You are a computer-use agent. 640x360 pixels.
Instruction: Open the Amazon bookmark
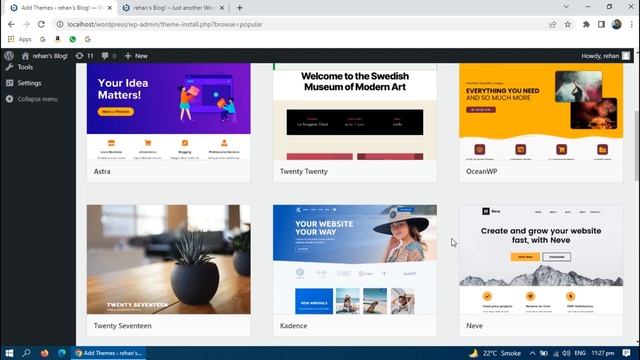pyautogui.click(x=58, y=39)
